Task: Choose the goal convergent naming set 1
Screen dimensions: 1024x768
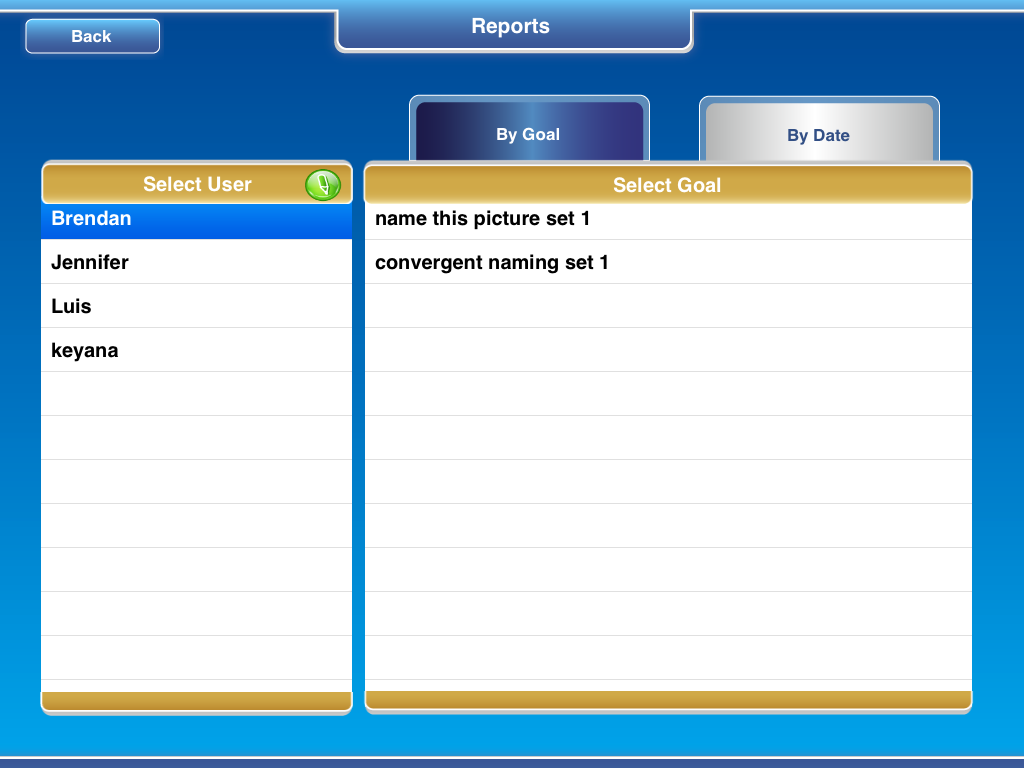Action: [668, 262]
